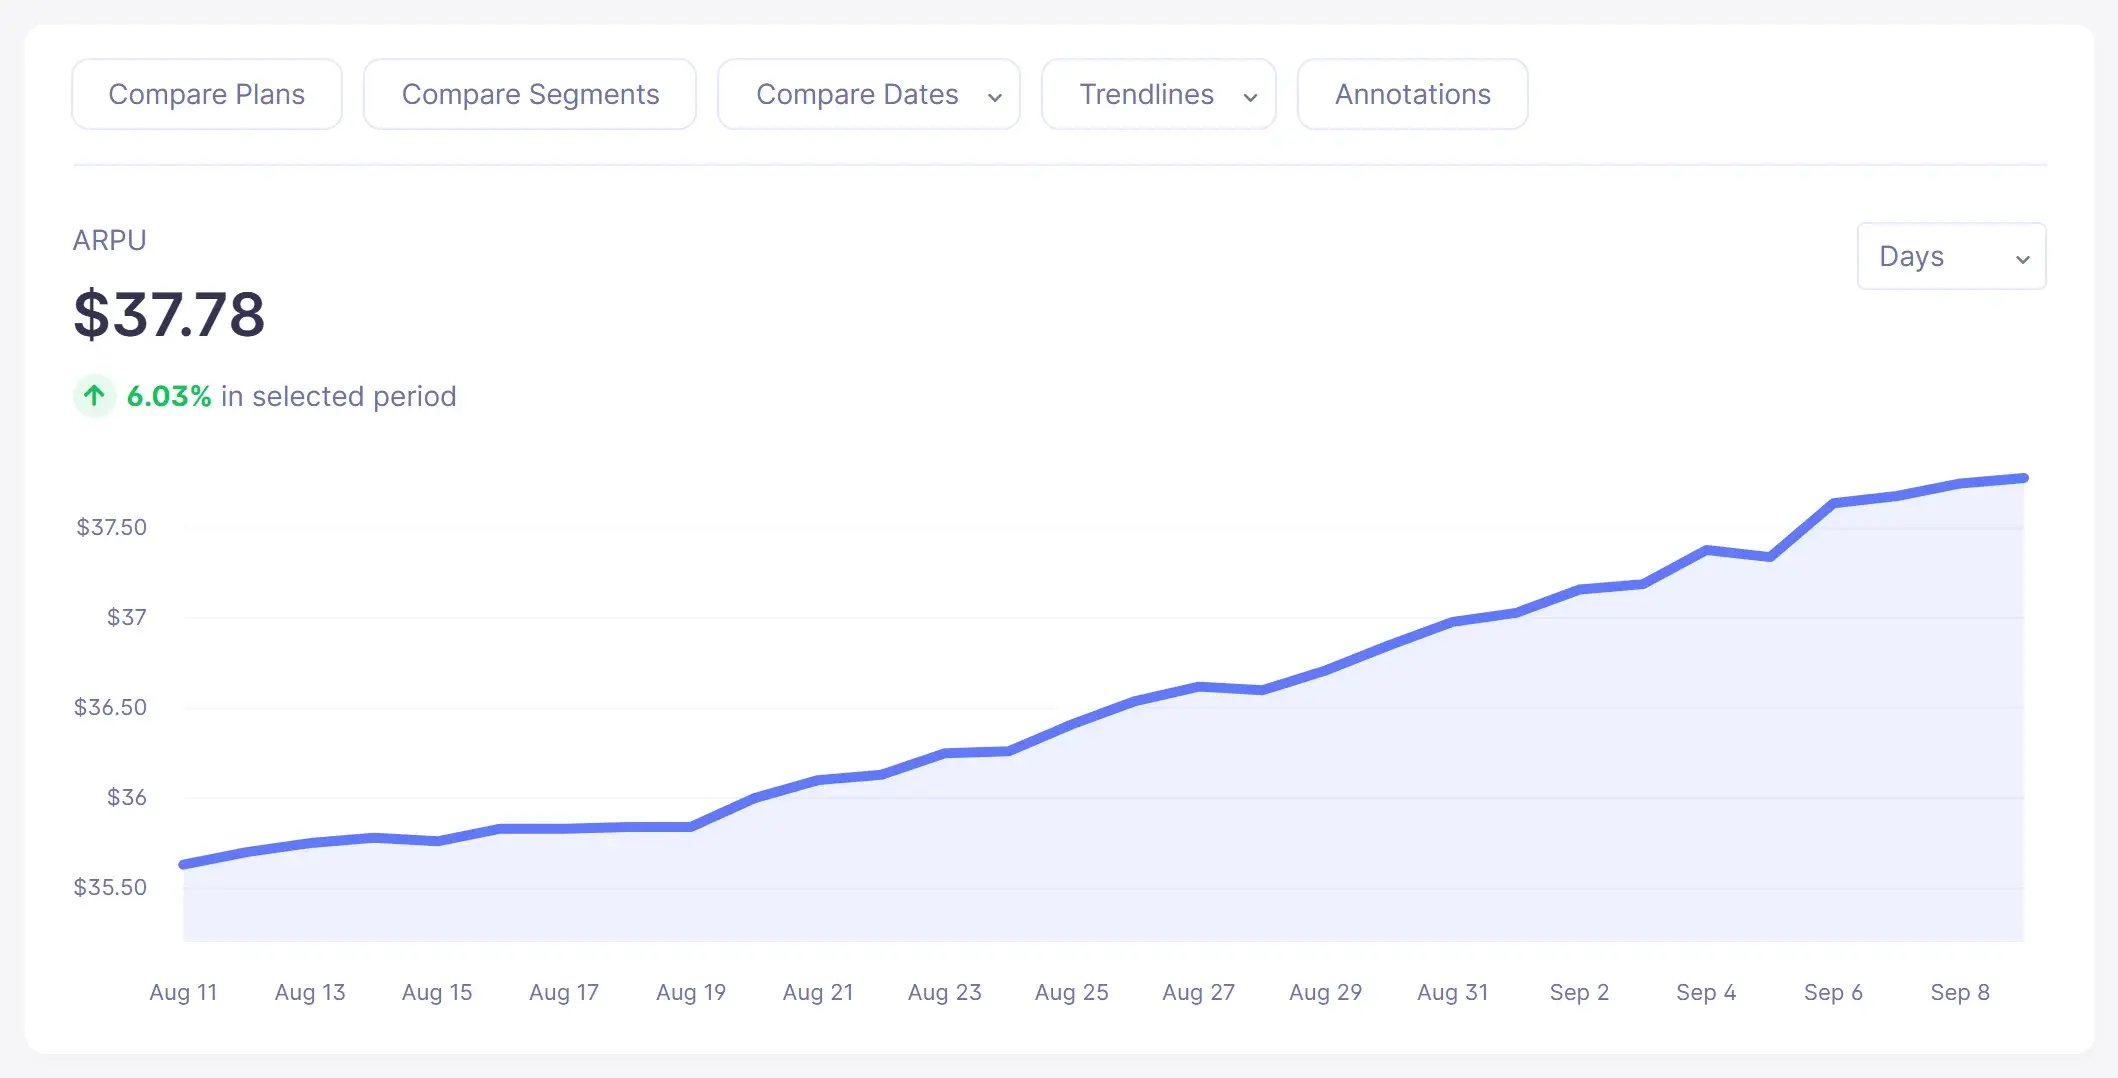Click the $36 y-axis label

127,797
